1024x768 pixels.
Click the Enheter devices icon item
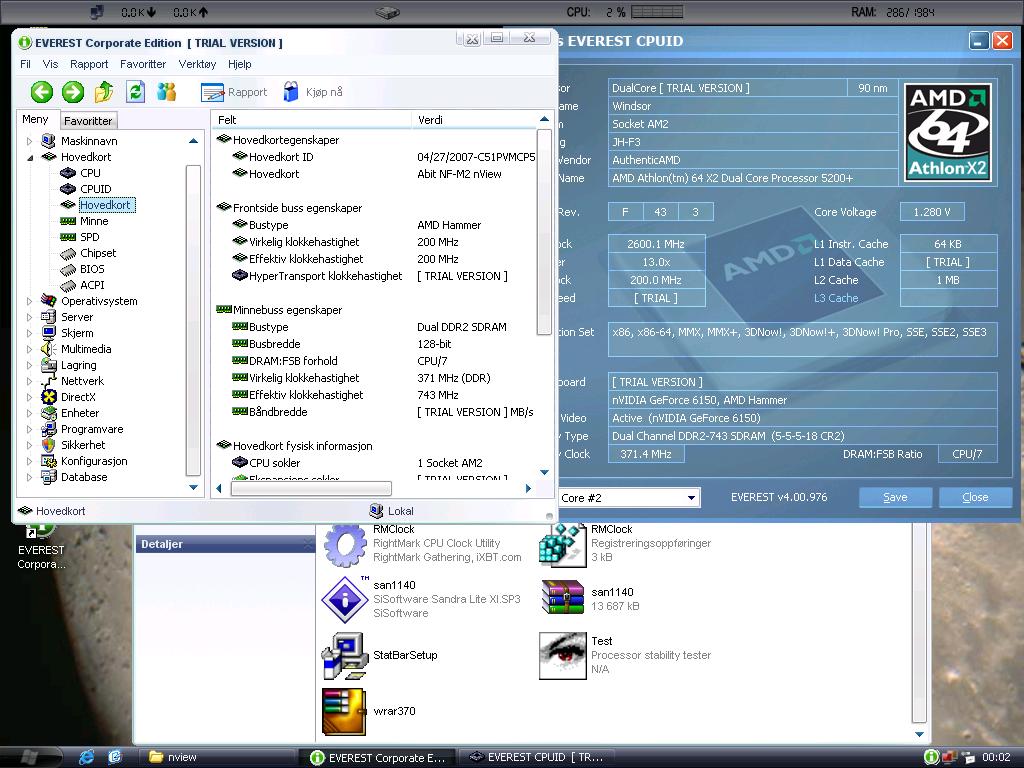[x=48, y=413]
